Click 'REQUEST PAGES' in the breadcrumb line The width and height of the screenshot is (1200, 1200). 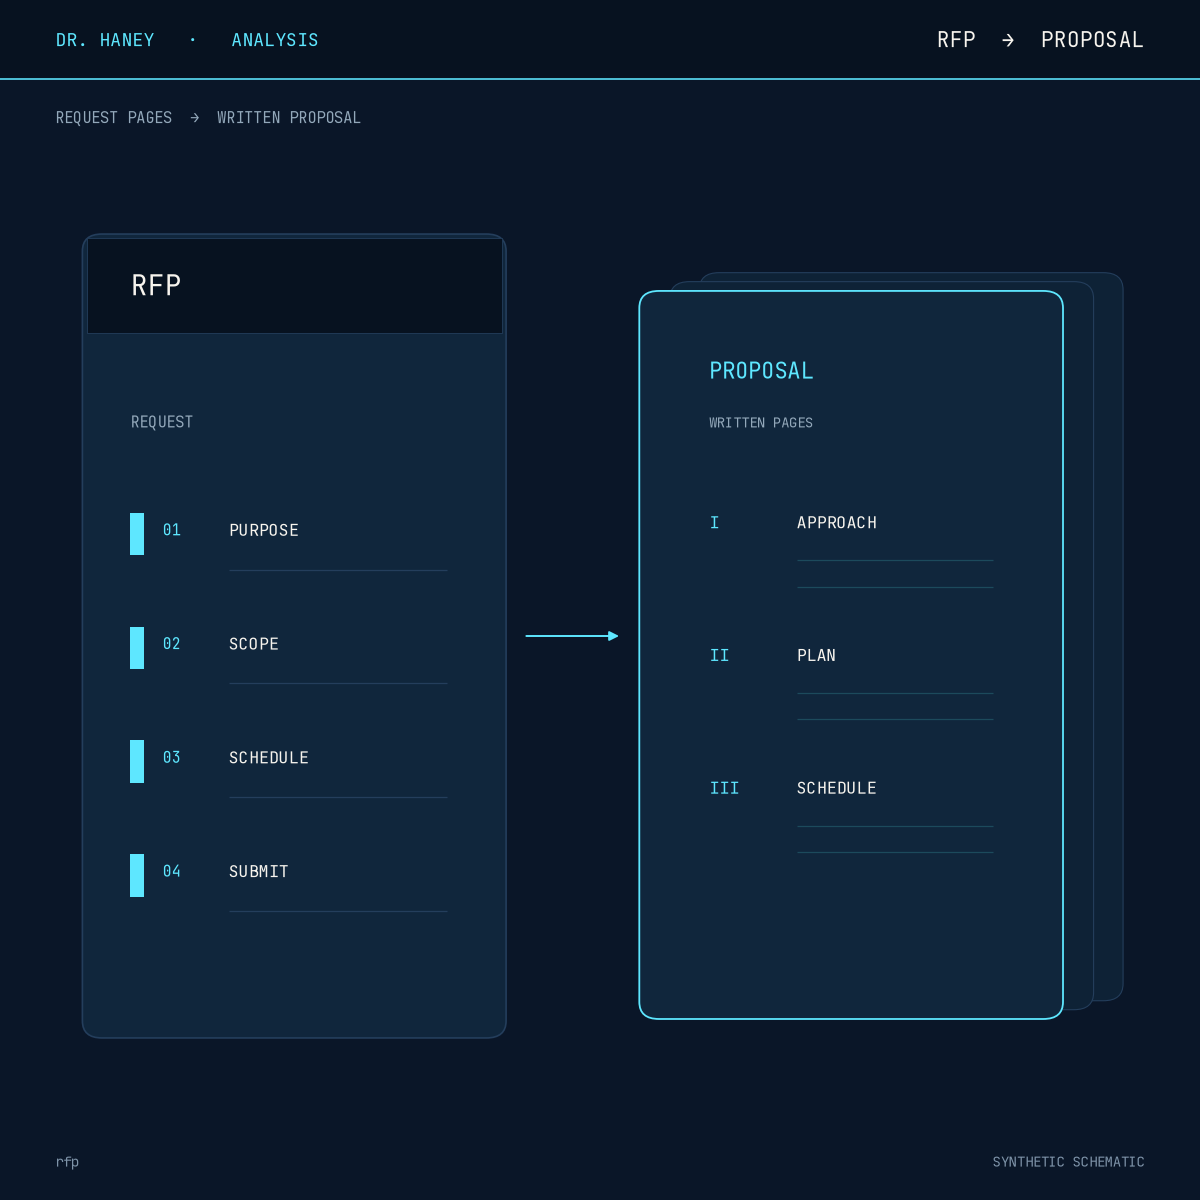click(x=114, y=118)
